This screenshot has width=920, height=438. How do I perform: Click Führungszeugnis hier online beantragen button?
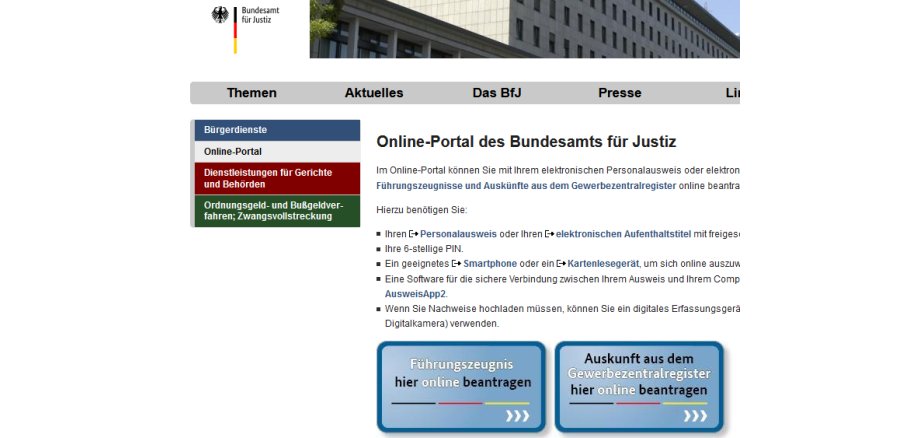pyautogui.click(x=461, y=386)
